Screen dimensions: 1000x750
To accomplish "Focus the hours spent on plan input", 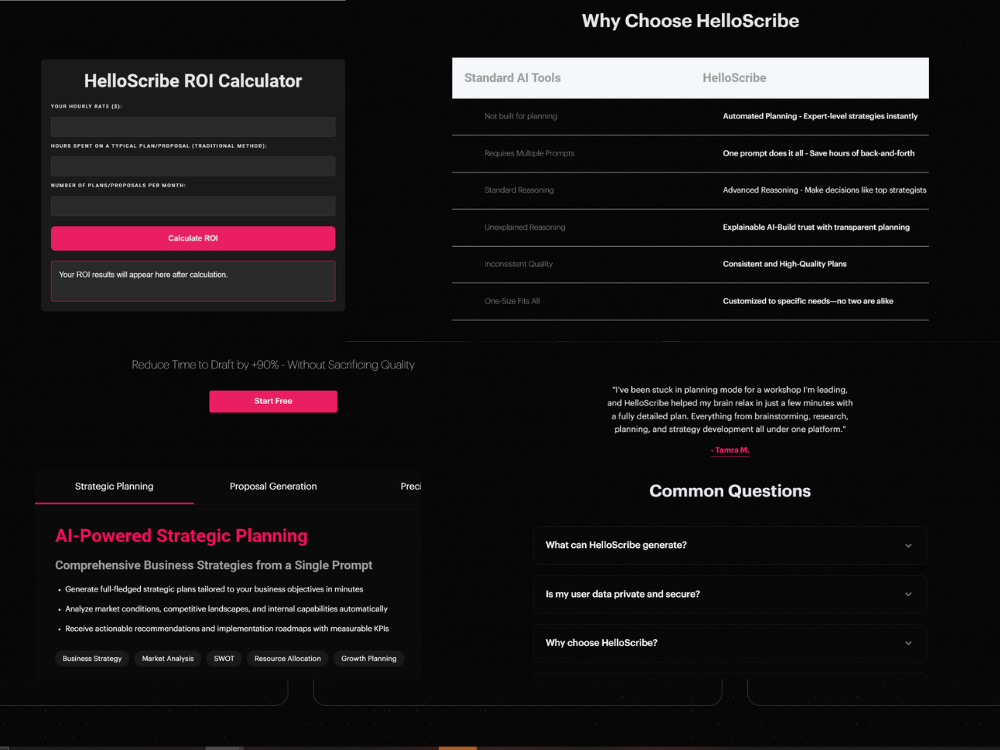I will (193, 166).
